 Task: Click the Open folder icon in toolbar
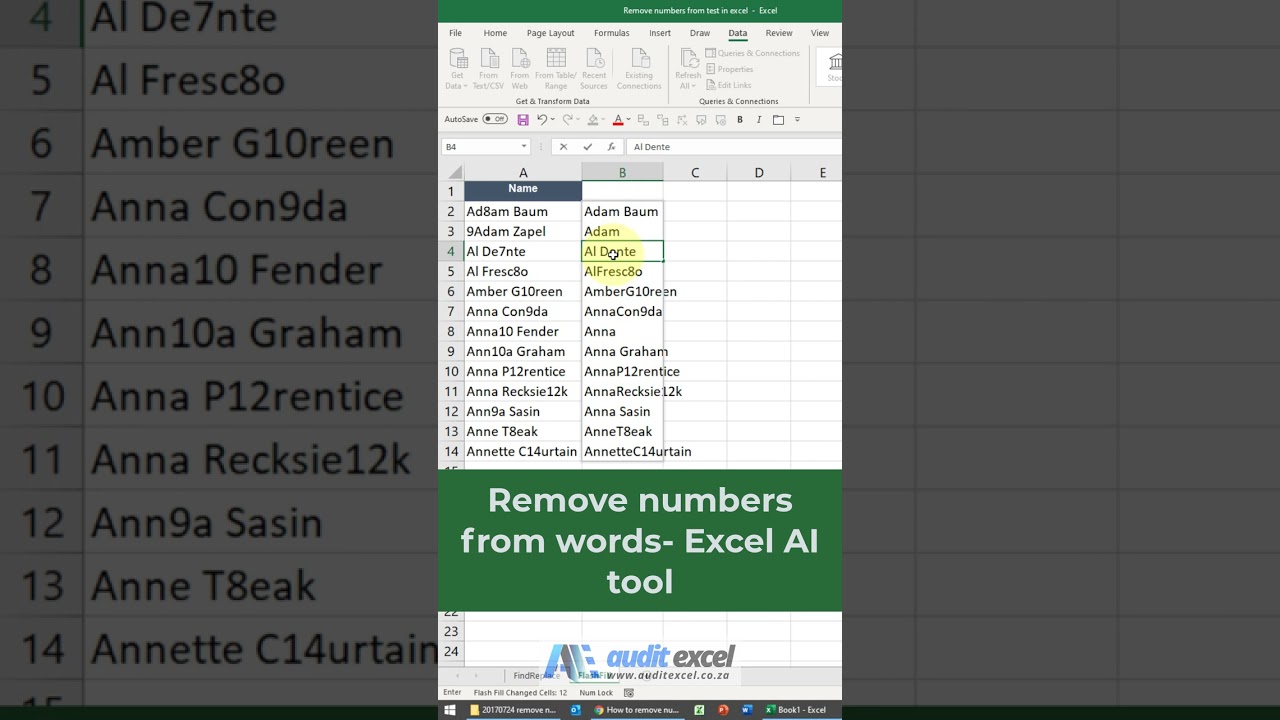click(x=778, y=120)
